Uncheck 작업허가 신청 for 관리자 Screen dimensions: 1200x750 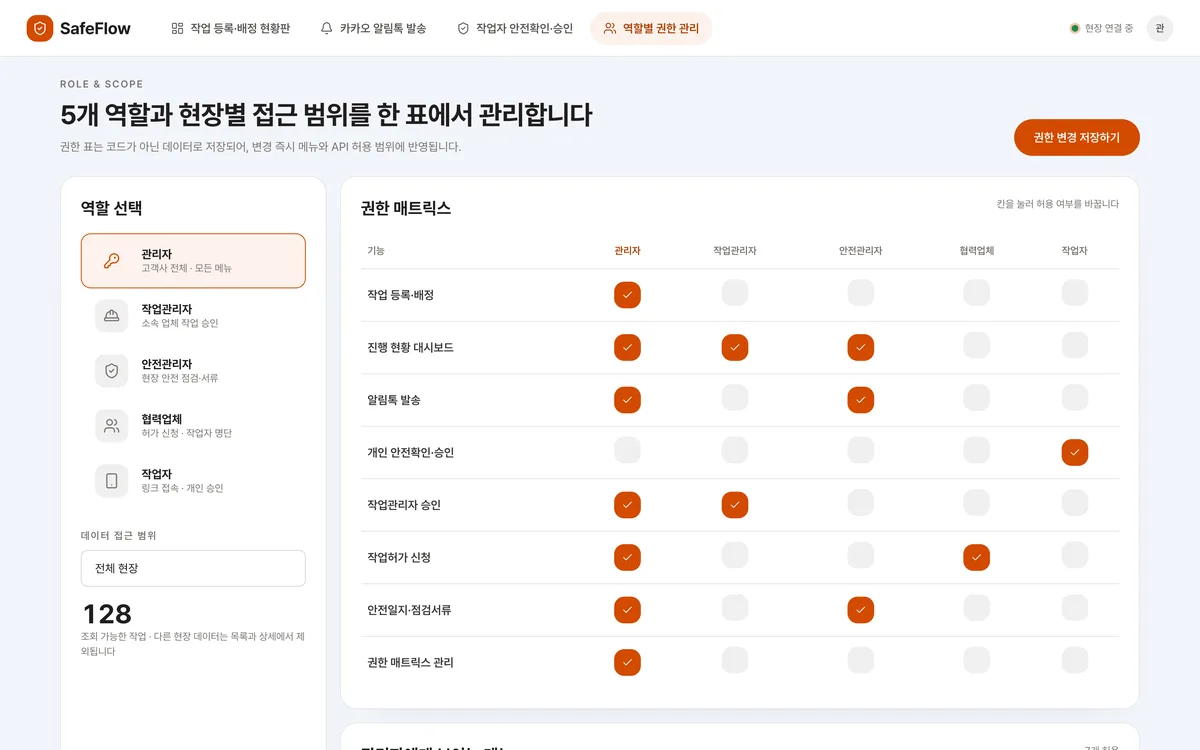[x=627, y=557]
